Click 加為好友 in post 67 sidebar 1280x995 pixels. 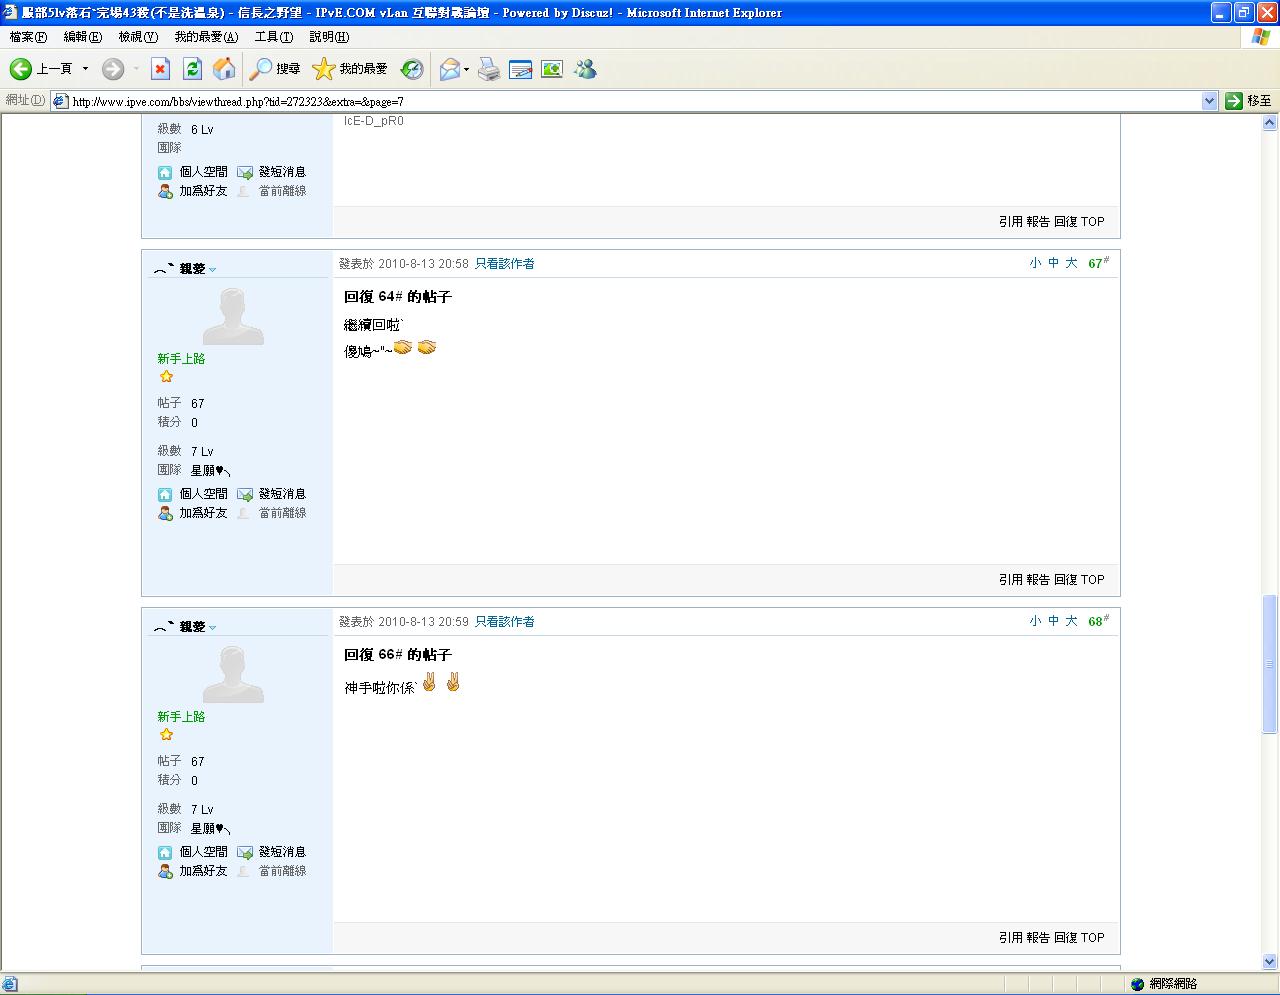pyautogui.click(x=203, y=513)
